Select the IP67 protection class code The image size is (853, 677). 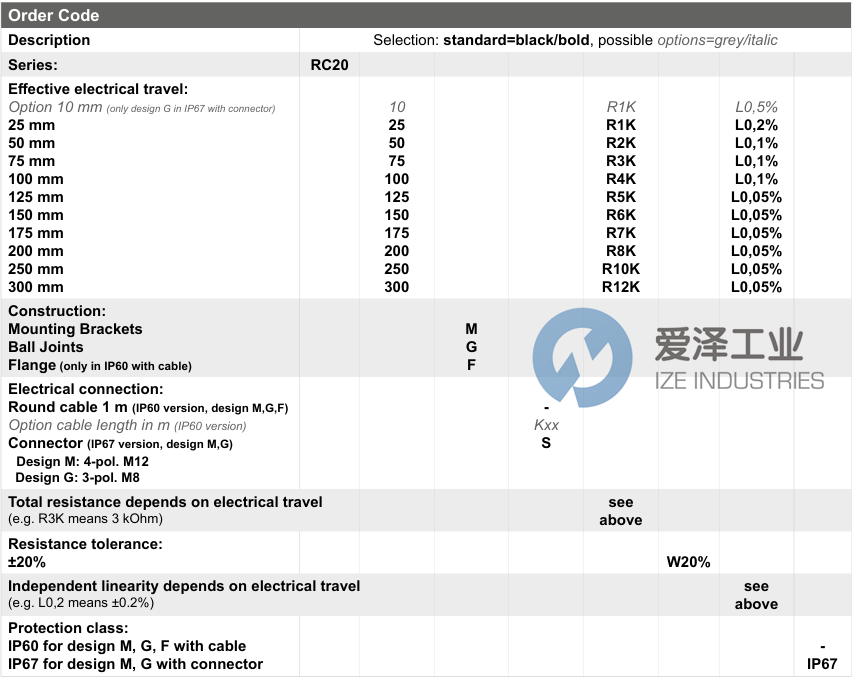click(x=823, y=663)
